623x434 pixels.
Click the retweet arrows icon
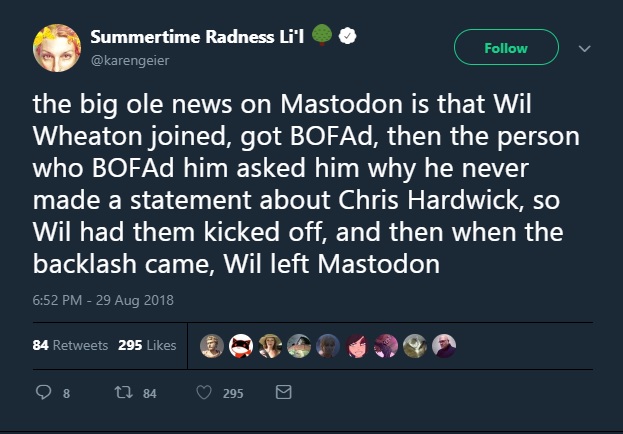124,393
